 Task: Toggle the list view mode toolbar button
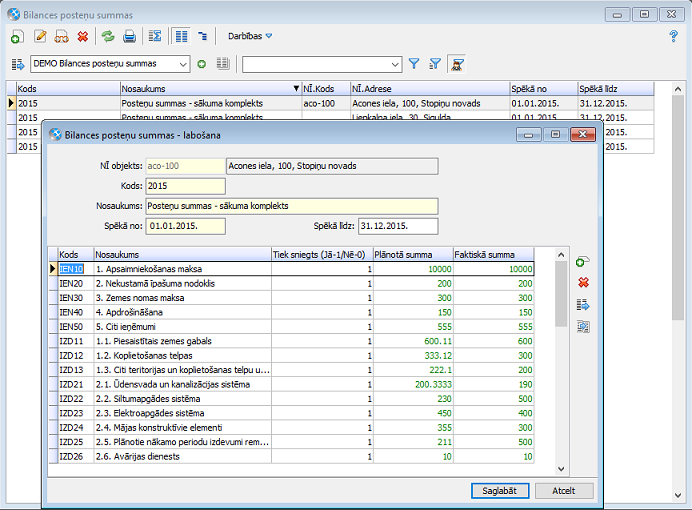181,37
